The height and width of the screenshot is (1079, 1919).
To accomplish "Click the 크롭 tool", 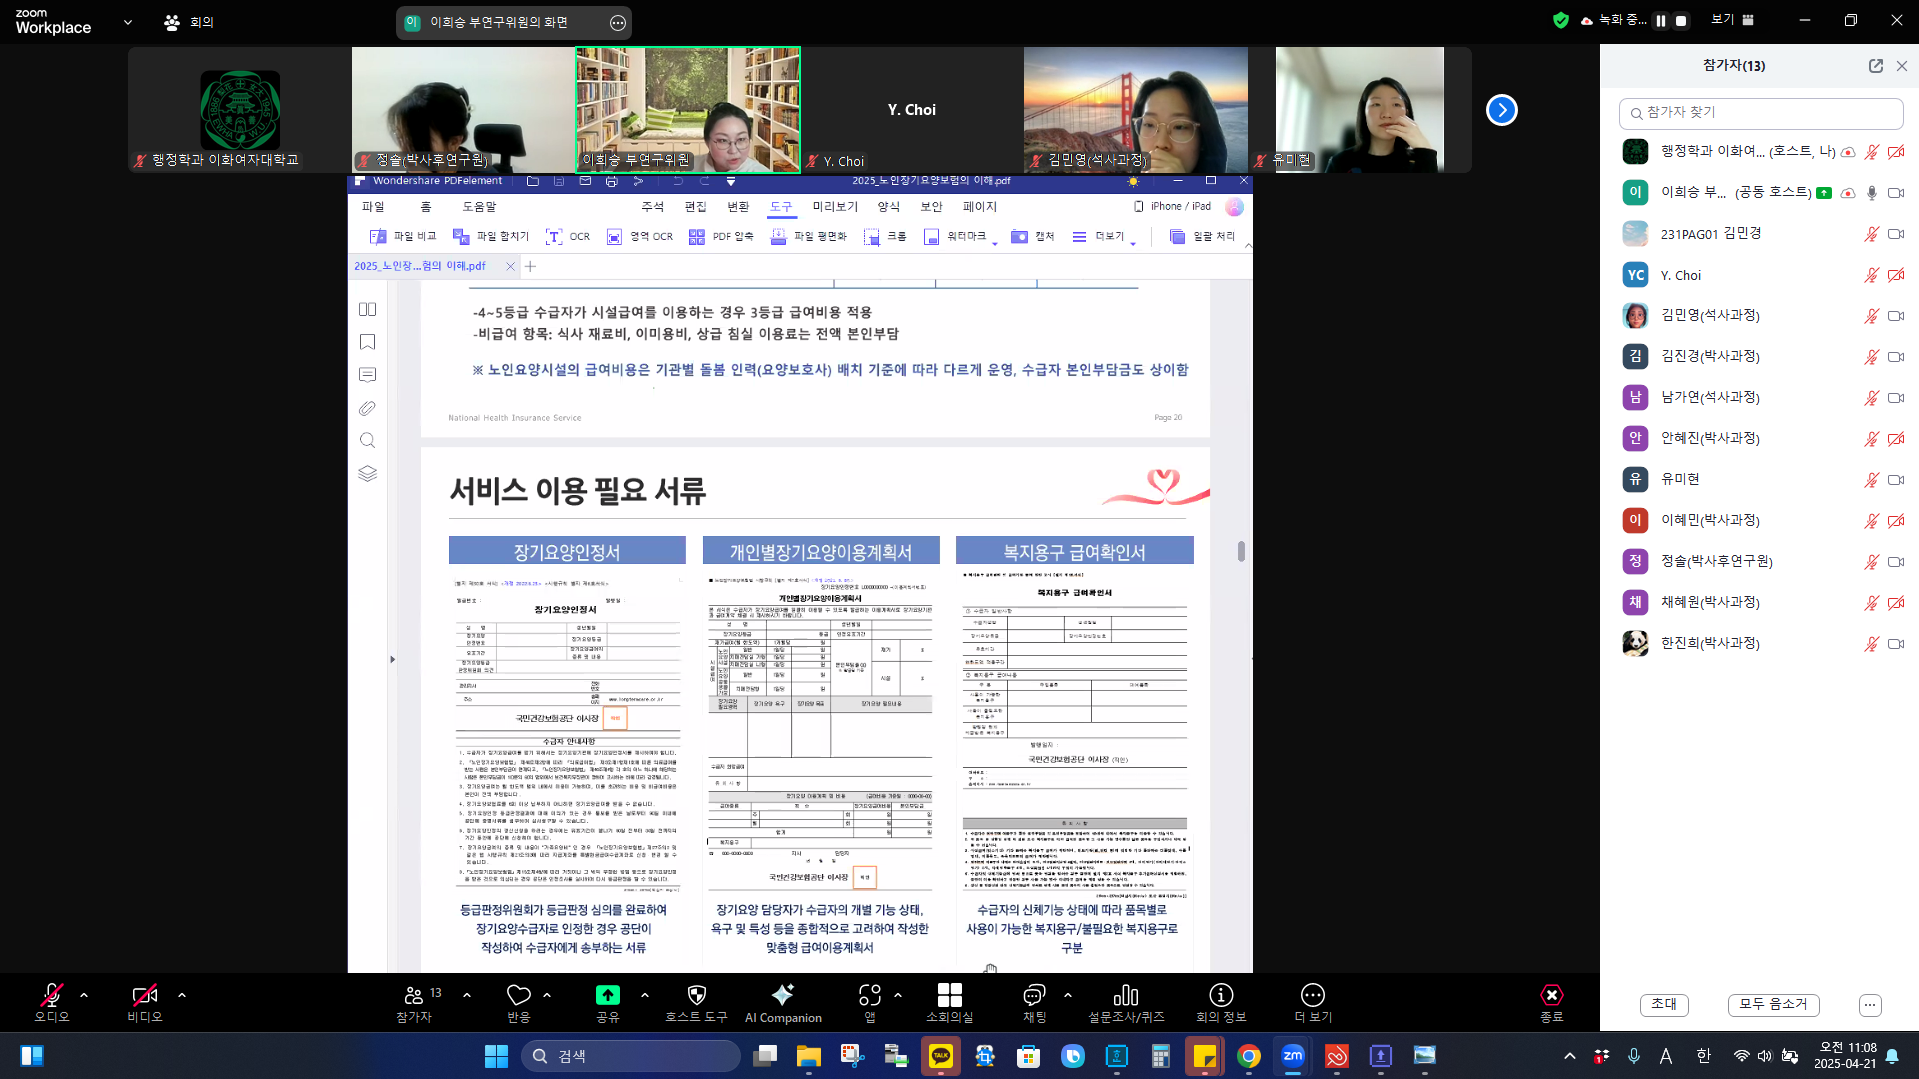I will tap(885, 237).
